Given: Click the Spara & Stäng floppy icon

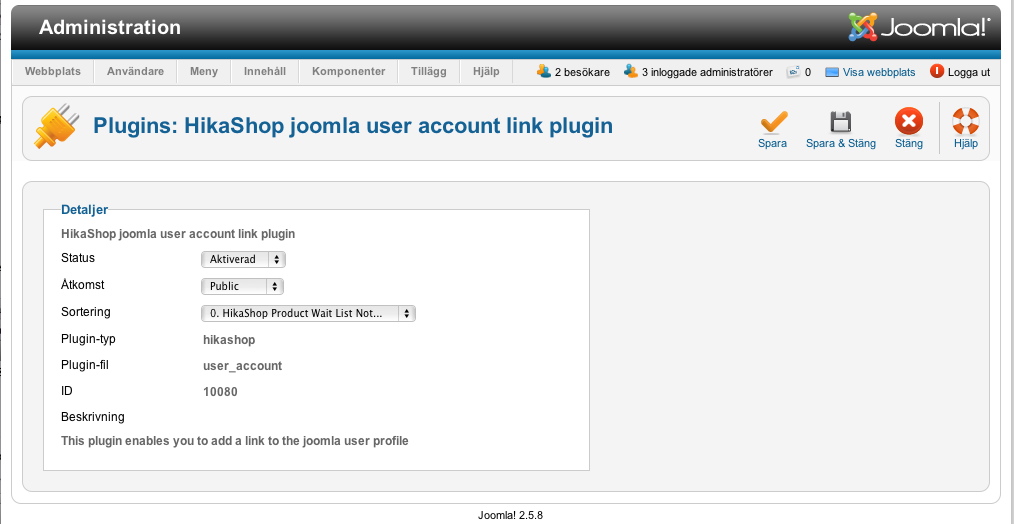Looking at the screenshot, I should (x=840, y=122).
